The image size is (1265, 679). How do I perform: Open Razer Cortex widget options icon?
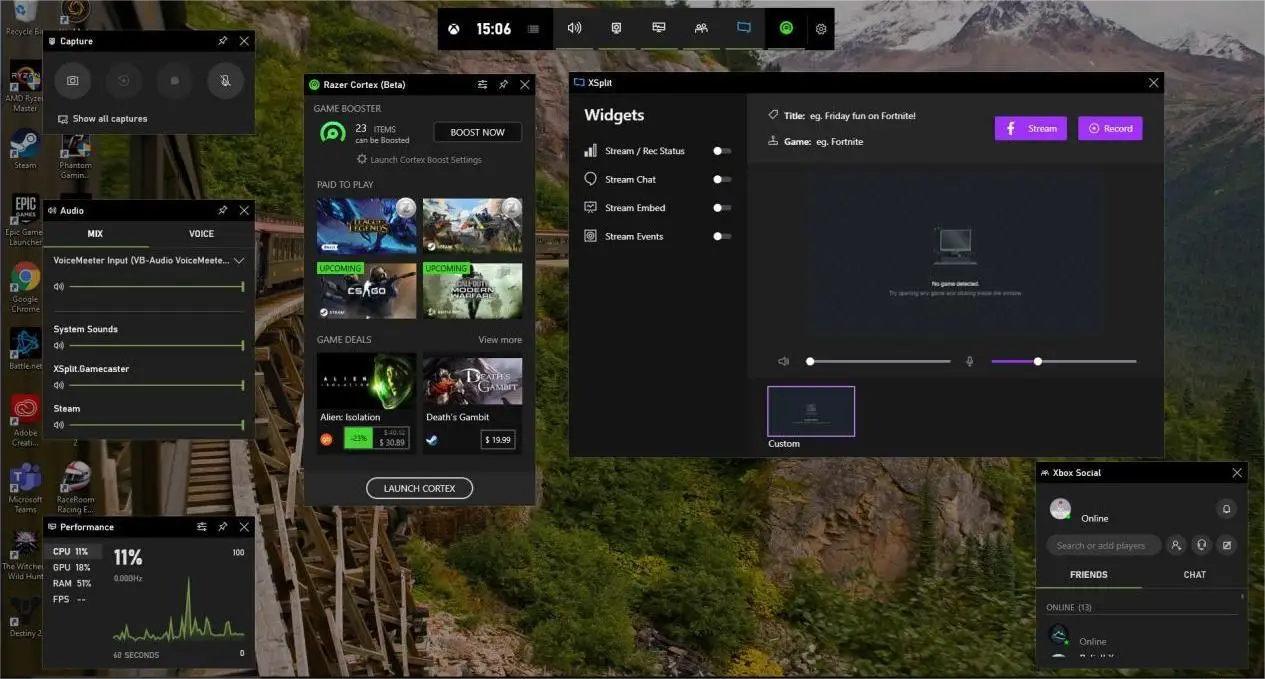pyautogui.click(x=483, y=85)
